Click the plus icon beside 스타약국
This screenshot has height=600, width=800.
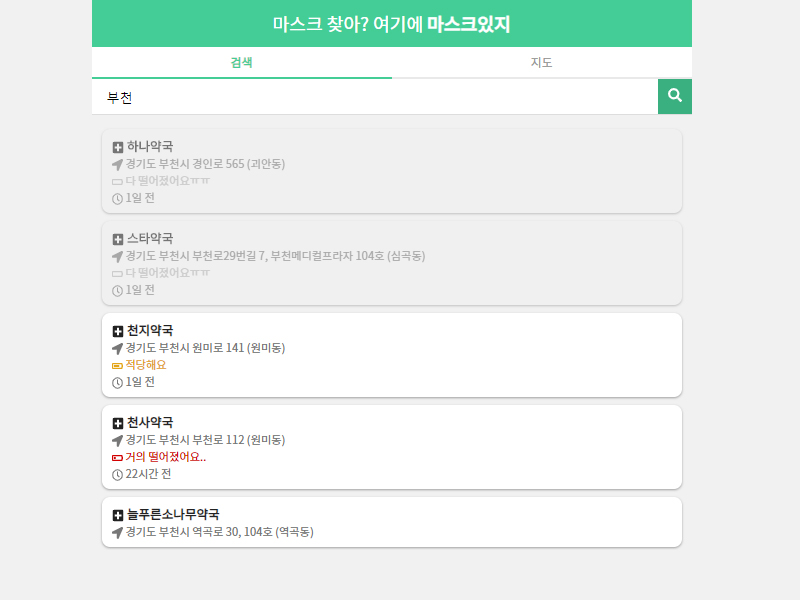point(118,239)
